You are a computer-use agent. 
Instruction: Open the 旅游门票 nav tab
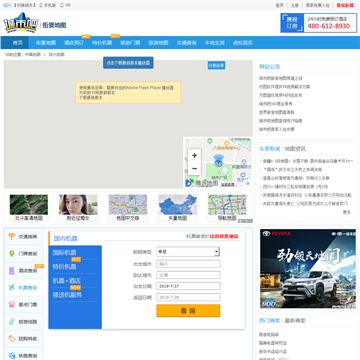[130, 43]
